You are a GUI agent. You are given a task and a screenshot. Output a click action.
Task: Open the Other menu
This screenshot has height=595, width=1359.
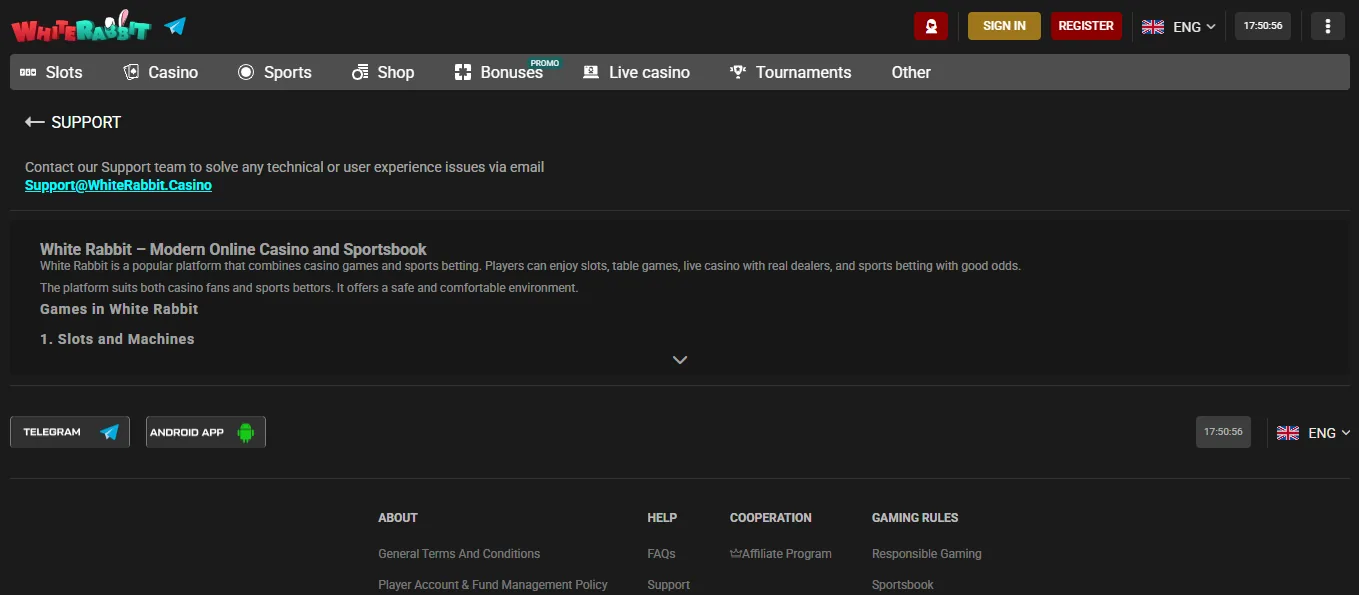(x=911, y=72)
